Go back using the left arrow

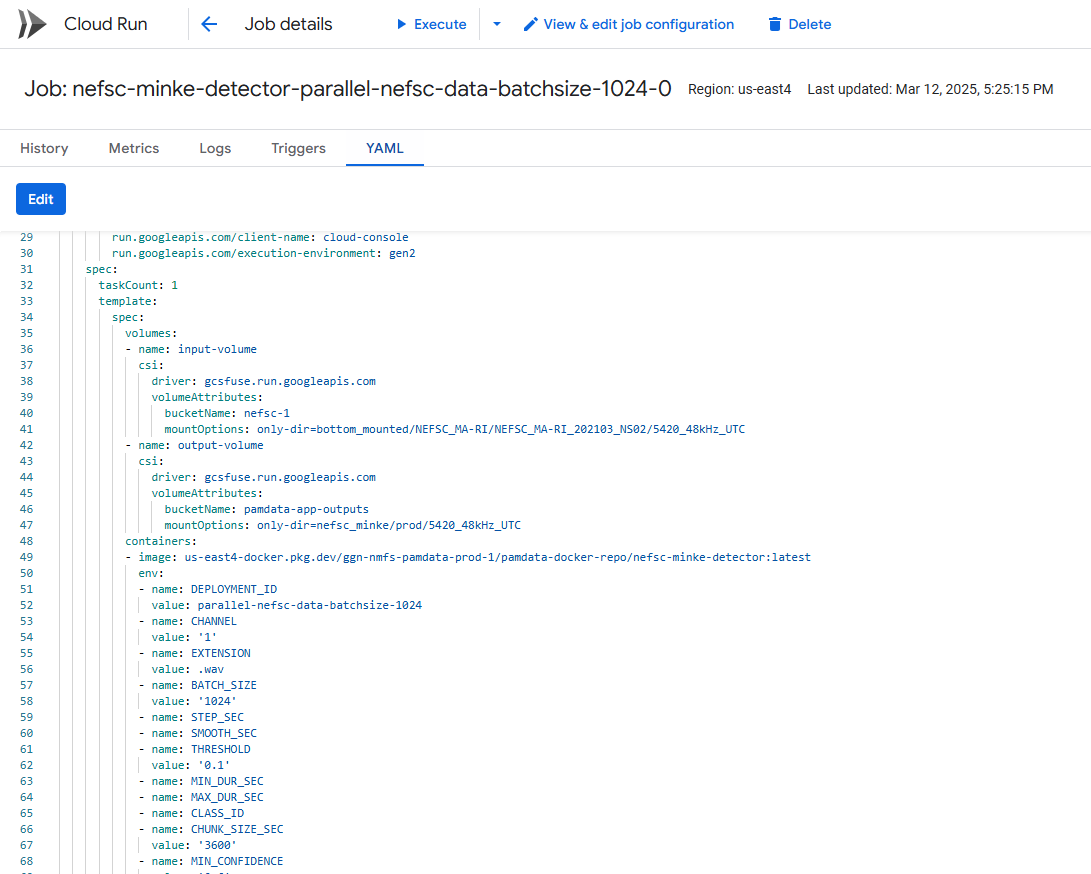[209, 24]
